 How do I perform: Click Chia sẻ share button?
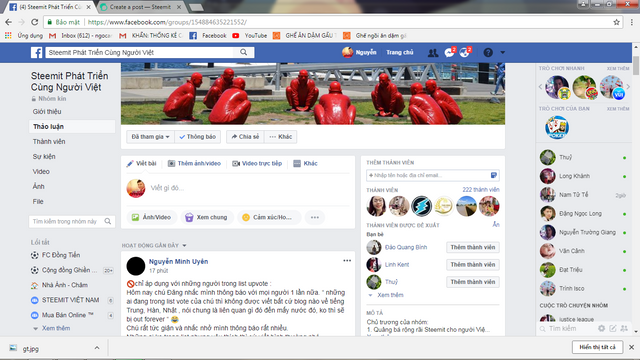245,137
